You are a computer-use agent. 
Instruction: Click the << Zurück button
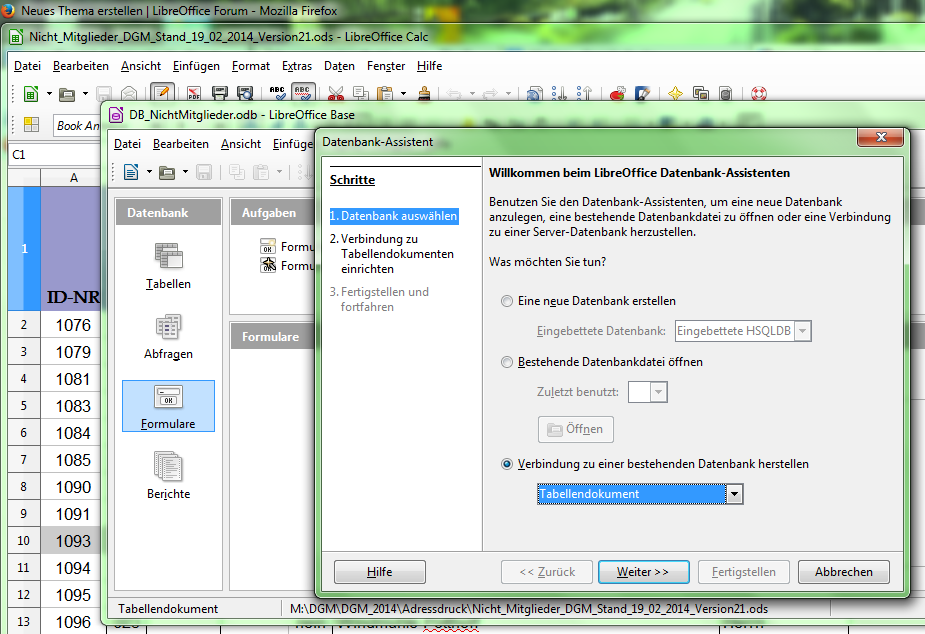547,572
